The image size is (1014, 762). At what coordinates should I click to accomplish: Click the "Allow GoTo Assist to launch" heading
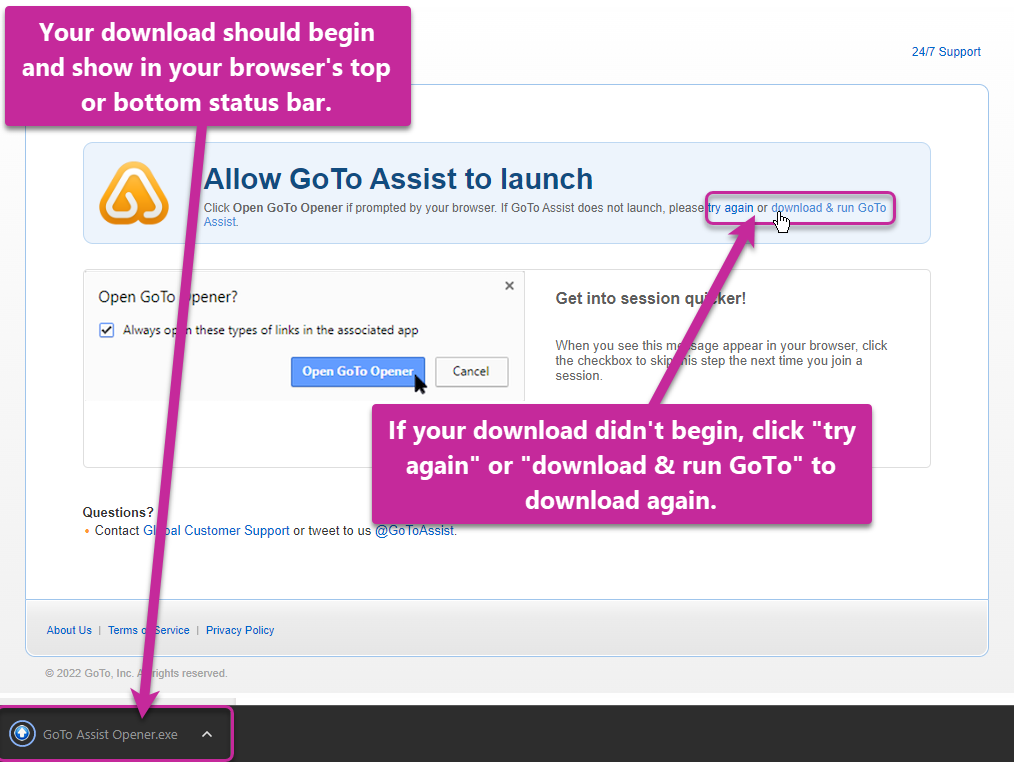[x=398, y=178]
